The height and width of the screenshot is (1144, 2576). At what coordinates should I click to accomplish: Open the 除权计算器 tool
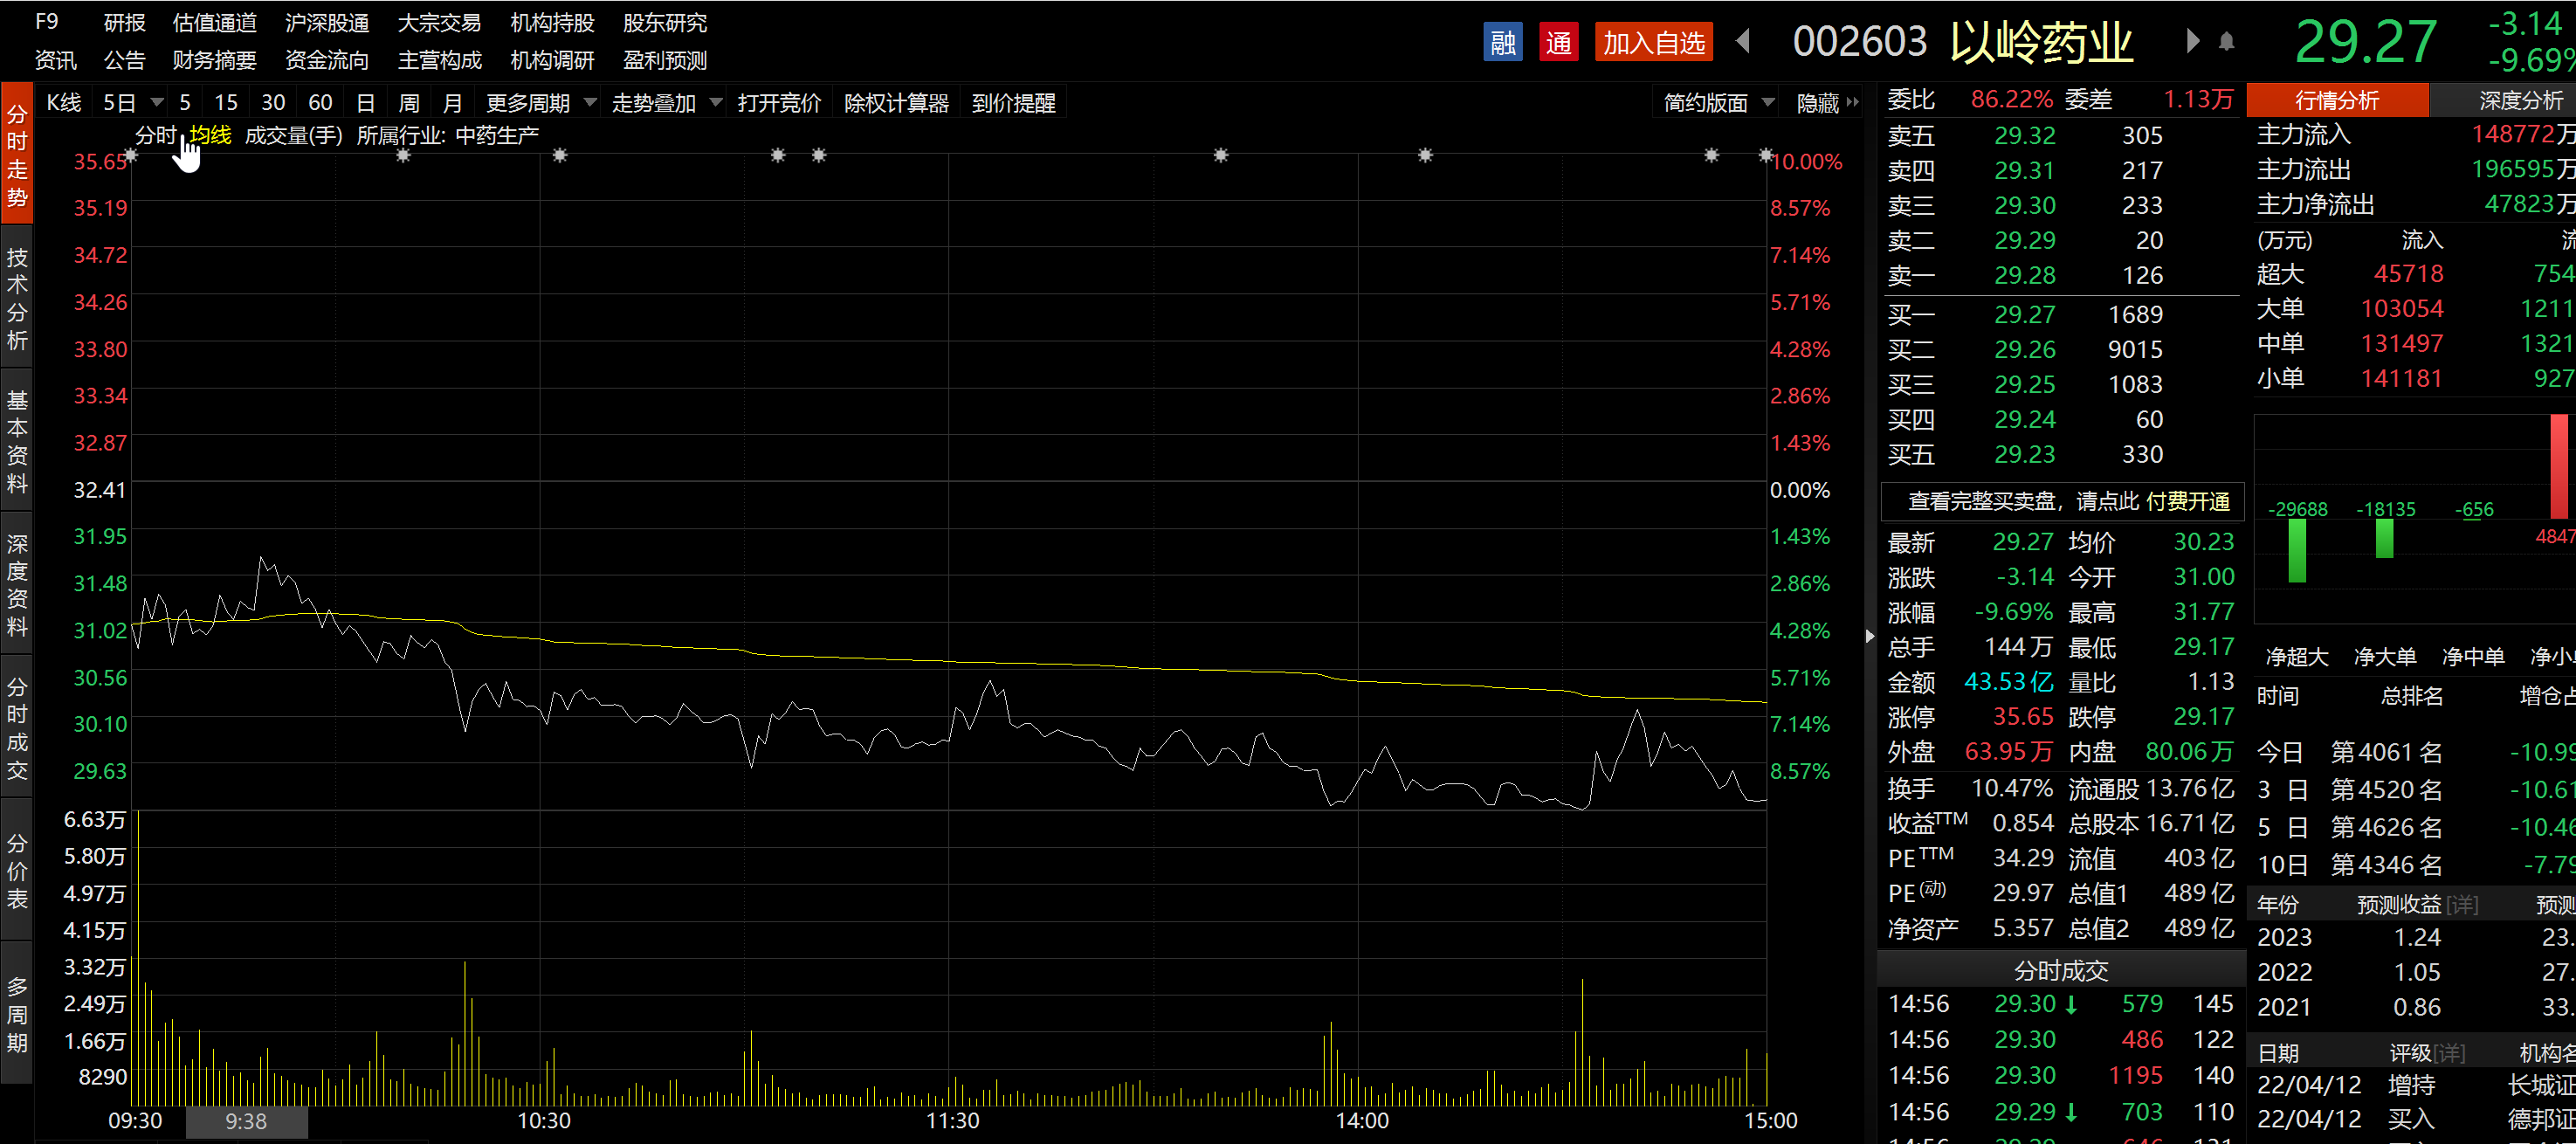coord(896,103)
